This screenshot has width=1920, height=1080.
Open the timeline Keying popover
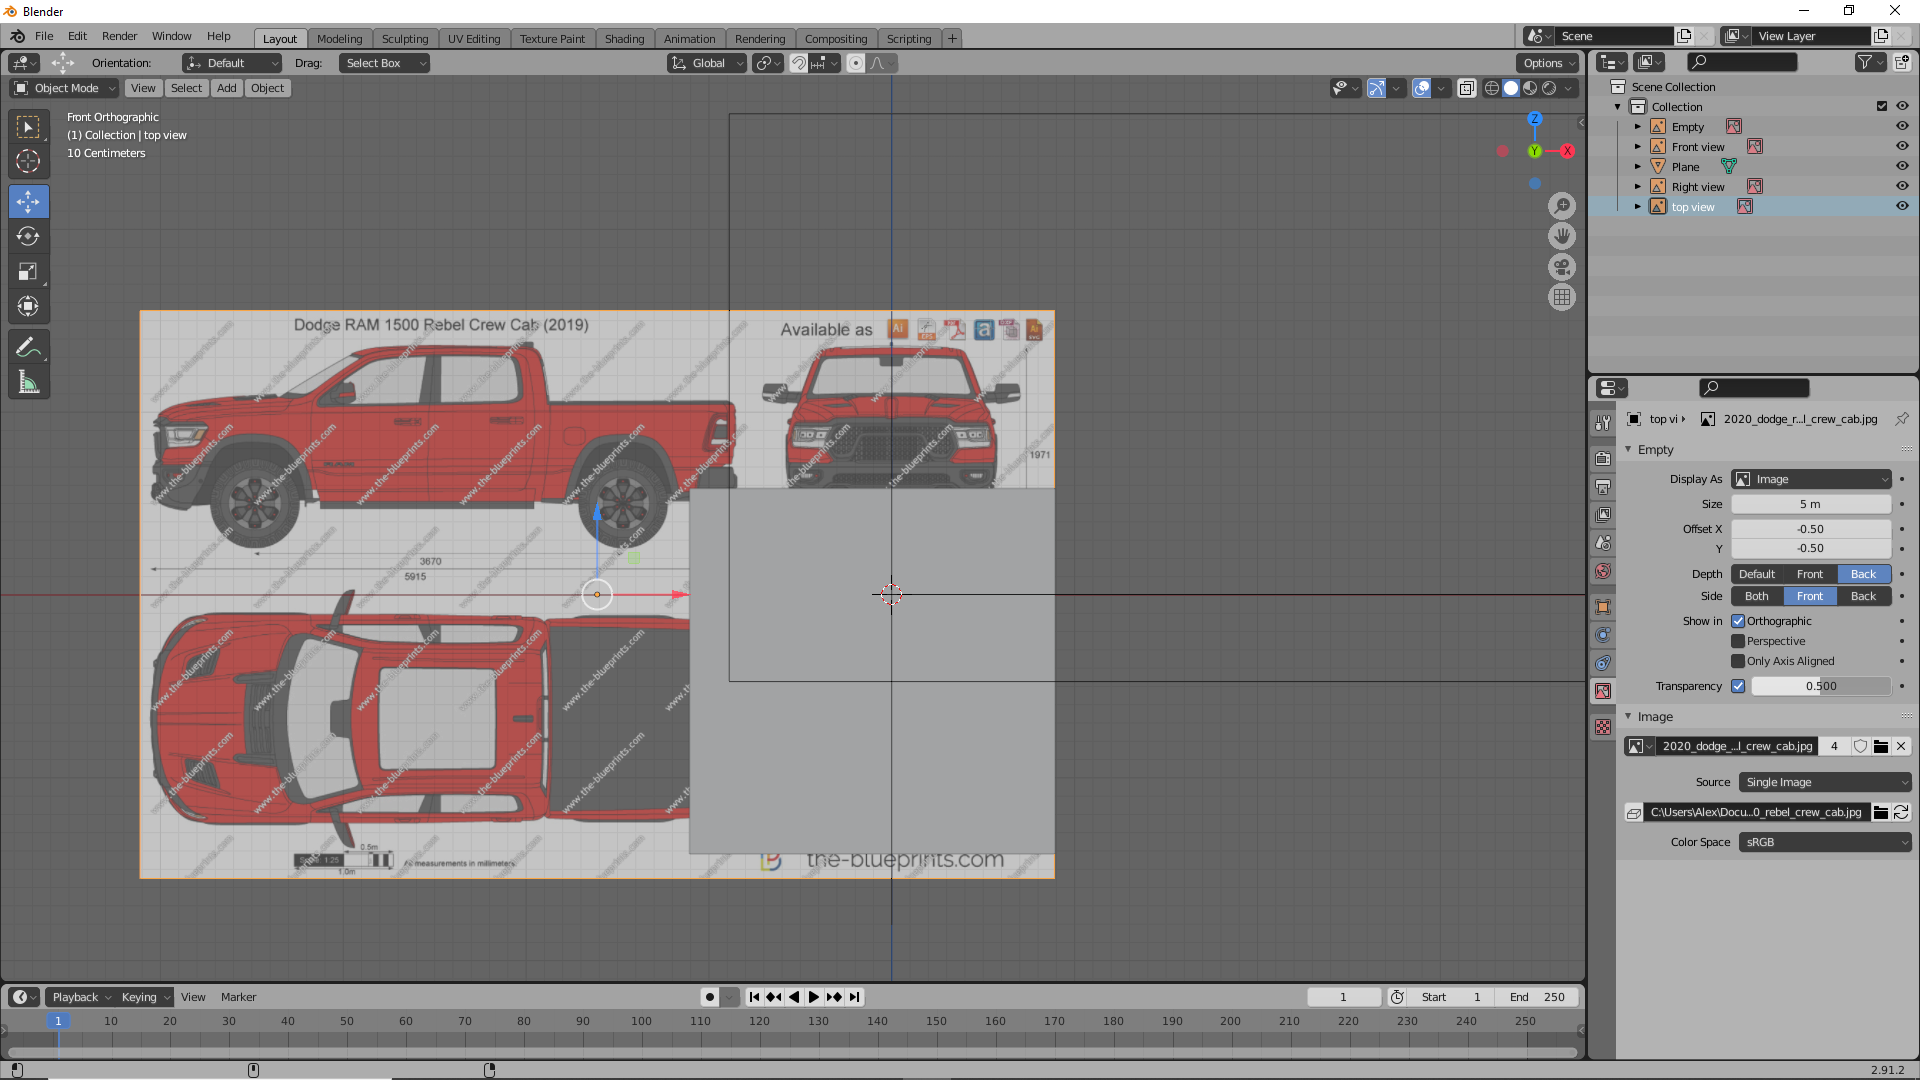click(144, 997)
